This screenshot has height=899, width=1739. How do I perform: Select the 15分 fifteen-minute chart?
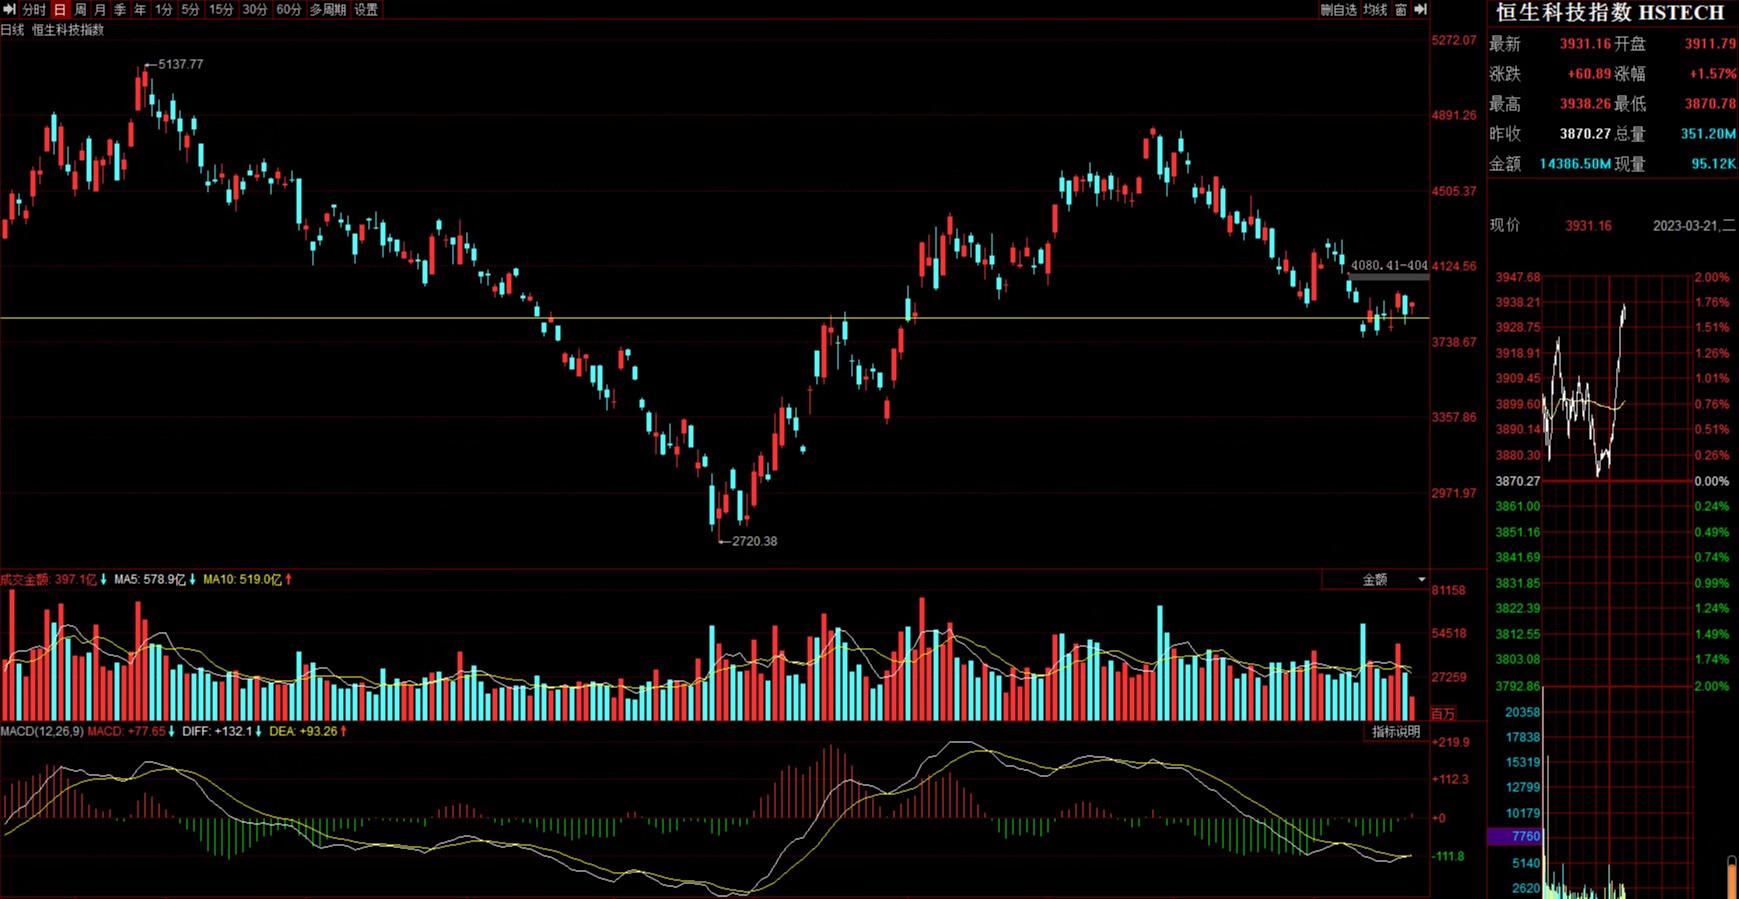(221, 9)
